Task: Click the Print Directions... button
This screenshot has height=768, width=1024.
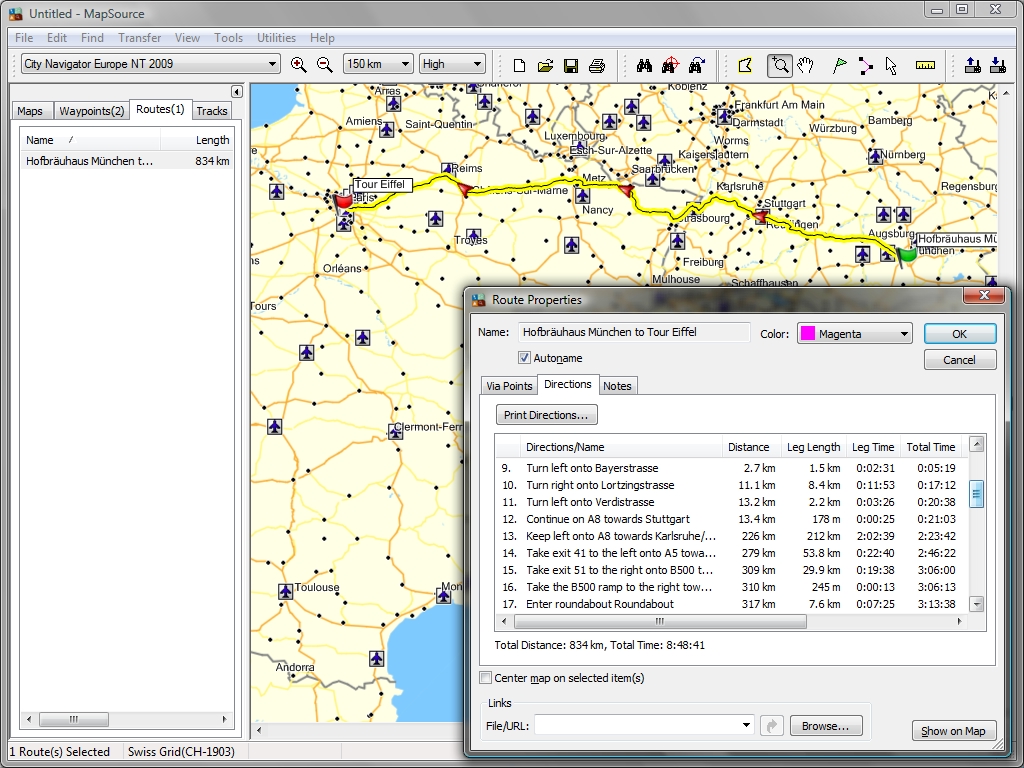Action: coord(546,415)
